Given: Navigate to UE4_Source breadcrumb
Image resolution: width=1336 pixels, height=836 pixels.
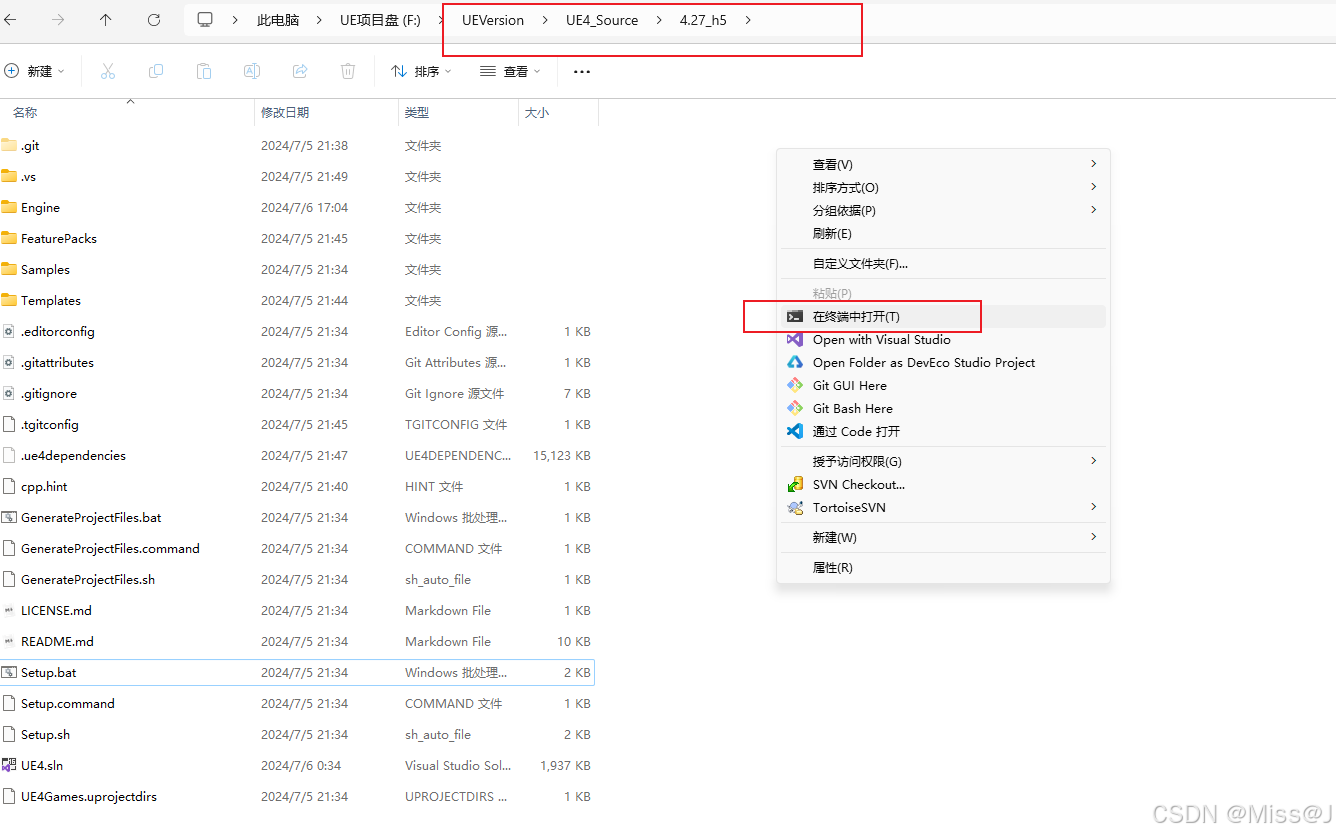Looking at the screenshot, I should point(602,20).
